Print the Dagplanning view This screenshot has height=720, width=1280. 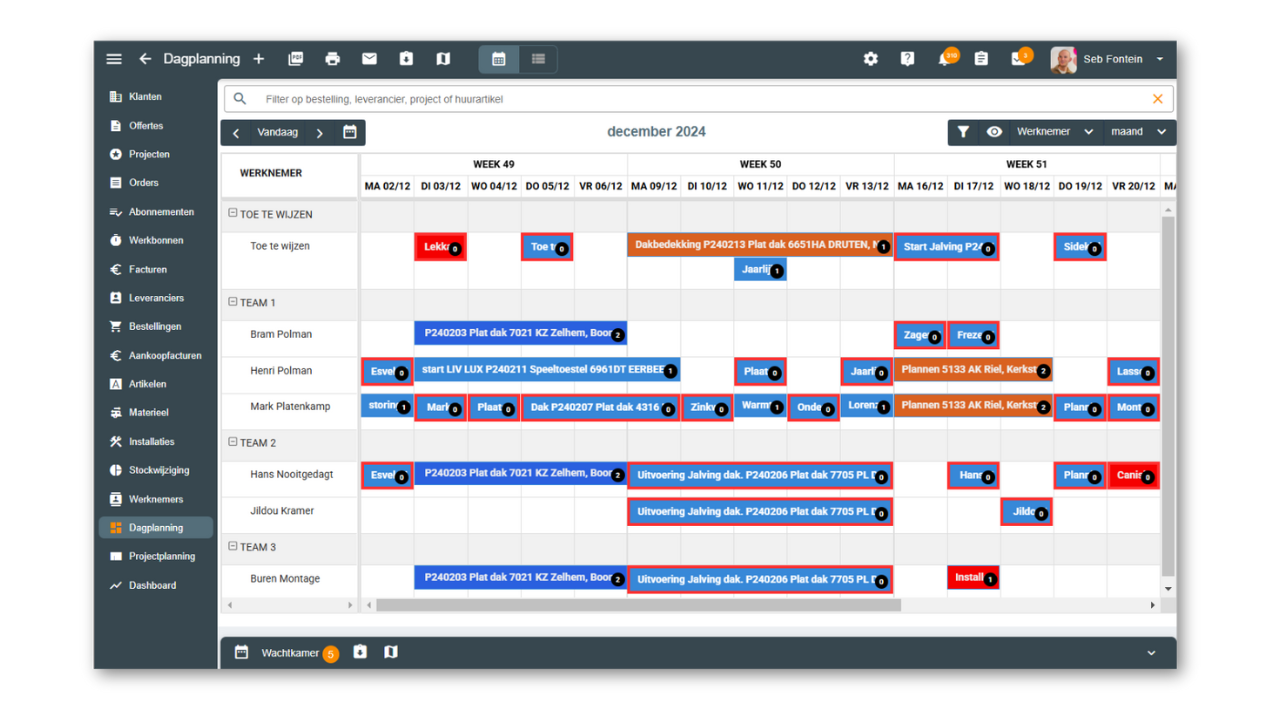(332, 59)
